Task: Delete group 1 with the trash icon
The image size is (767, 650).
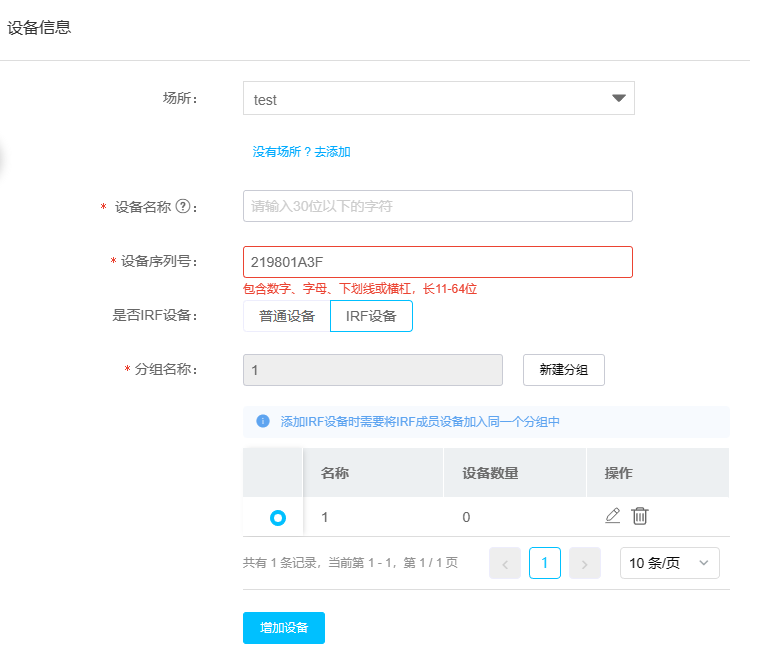Action: [x=640, y=516]
